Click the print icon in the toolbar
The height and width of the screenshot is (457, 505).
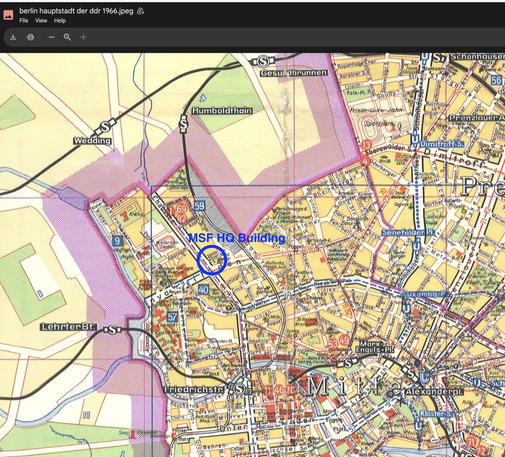30,37
